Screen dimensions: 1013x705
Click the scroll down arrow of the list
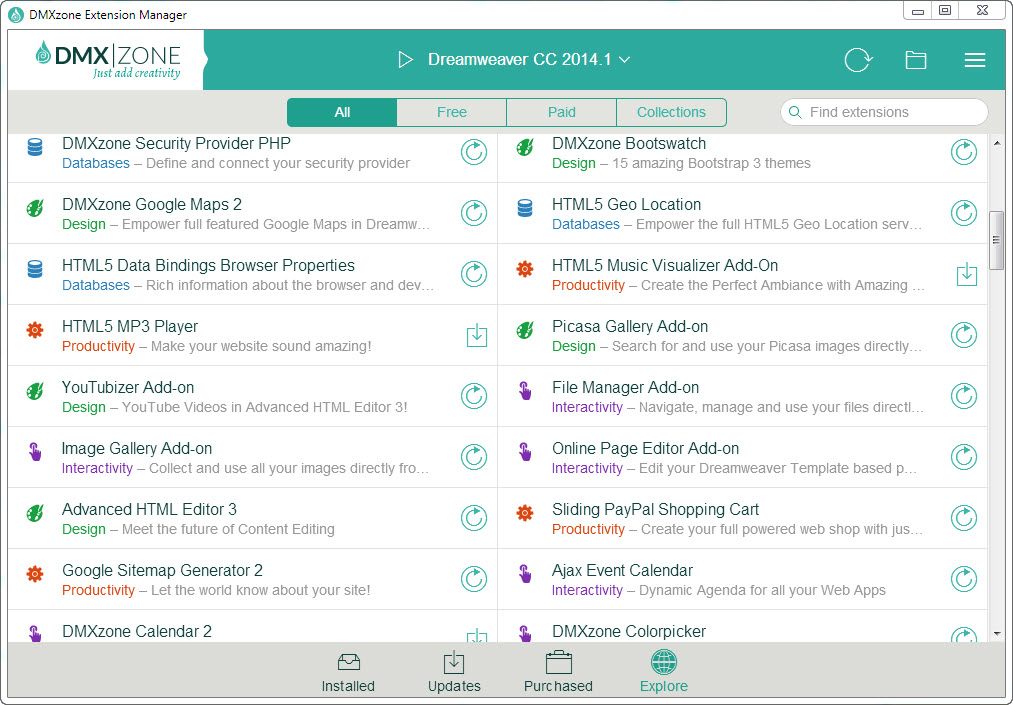(x=996, y=634)
